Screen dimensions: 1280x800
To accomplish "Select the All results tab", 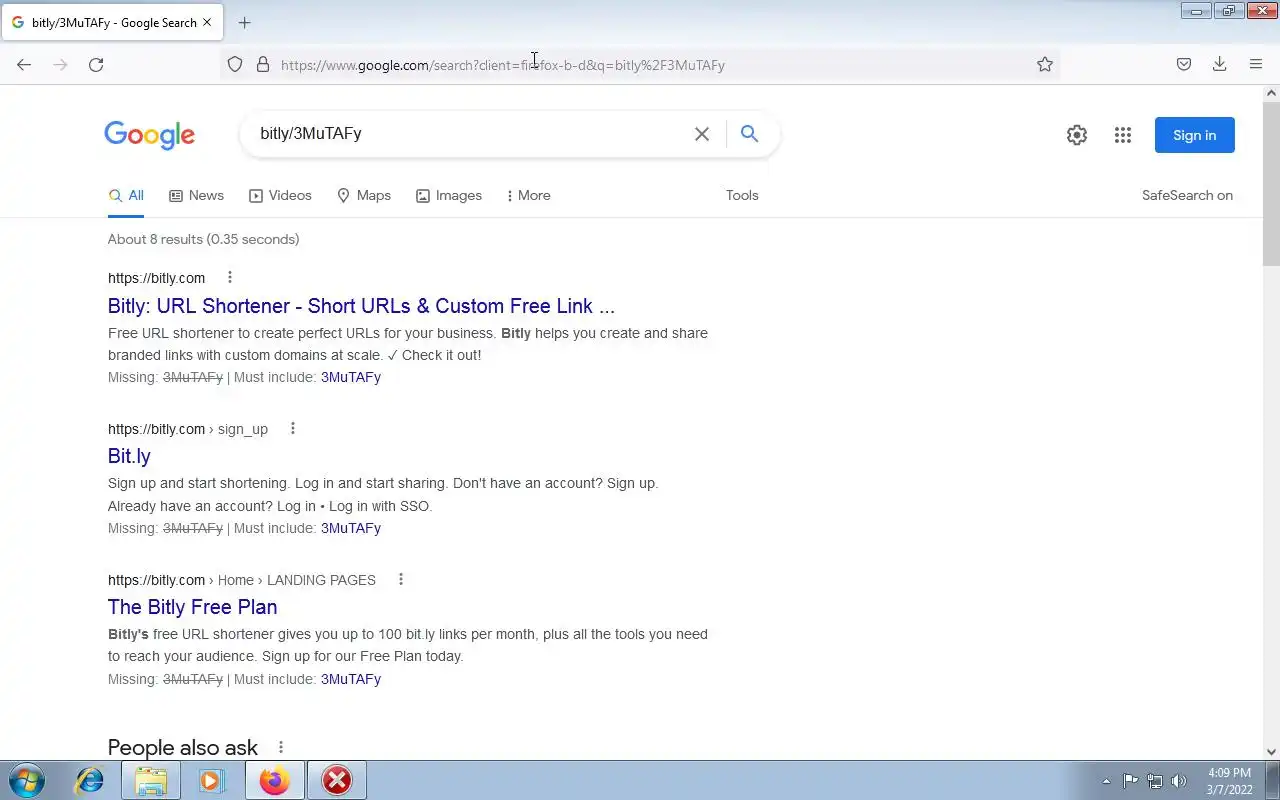I will [126, 196].
